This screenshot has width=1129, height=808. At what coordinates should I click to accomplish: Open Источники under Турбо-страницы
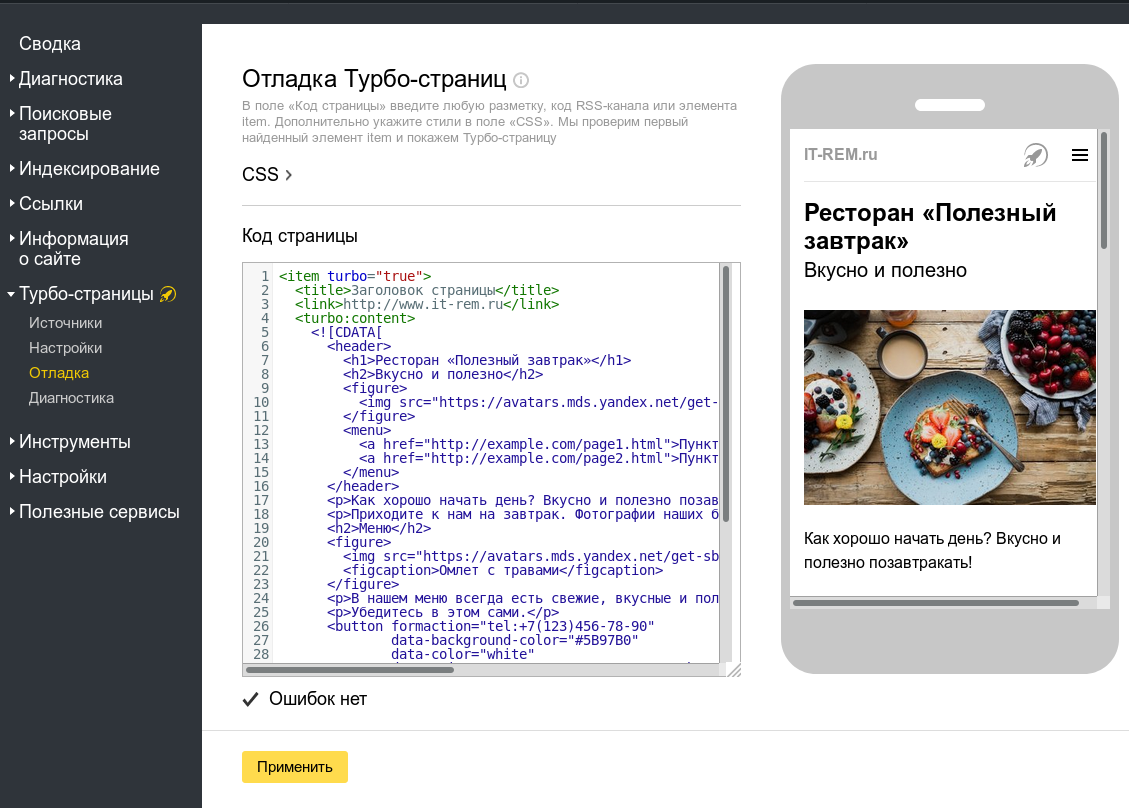[65, 323]
